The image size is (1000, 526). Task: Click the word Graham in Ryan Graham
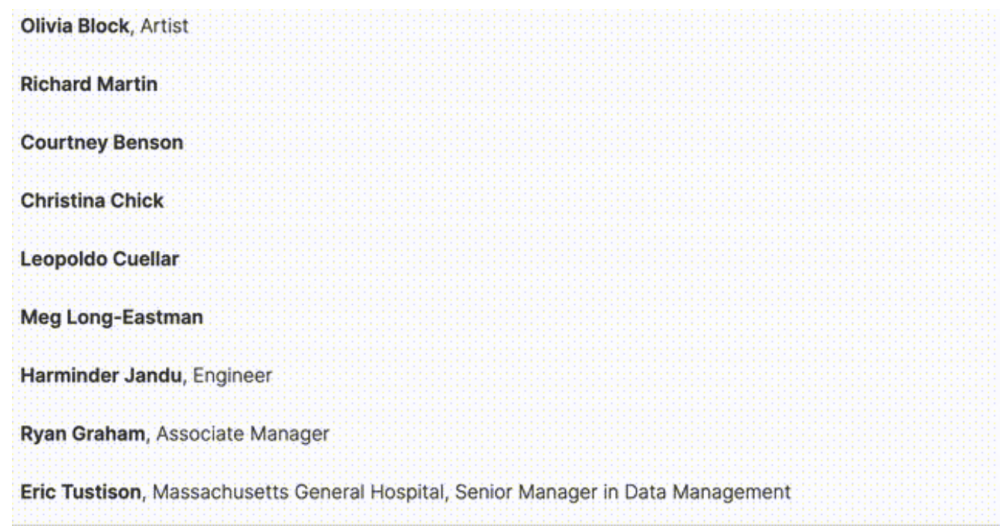tap(109, 434)
